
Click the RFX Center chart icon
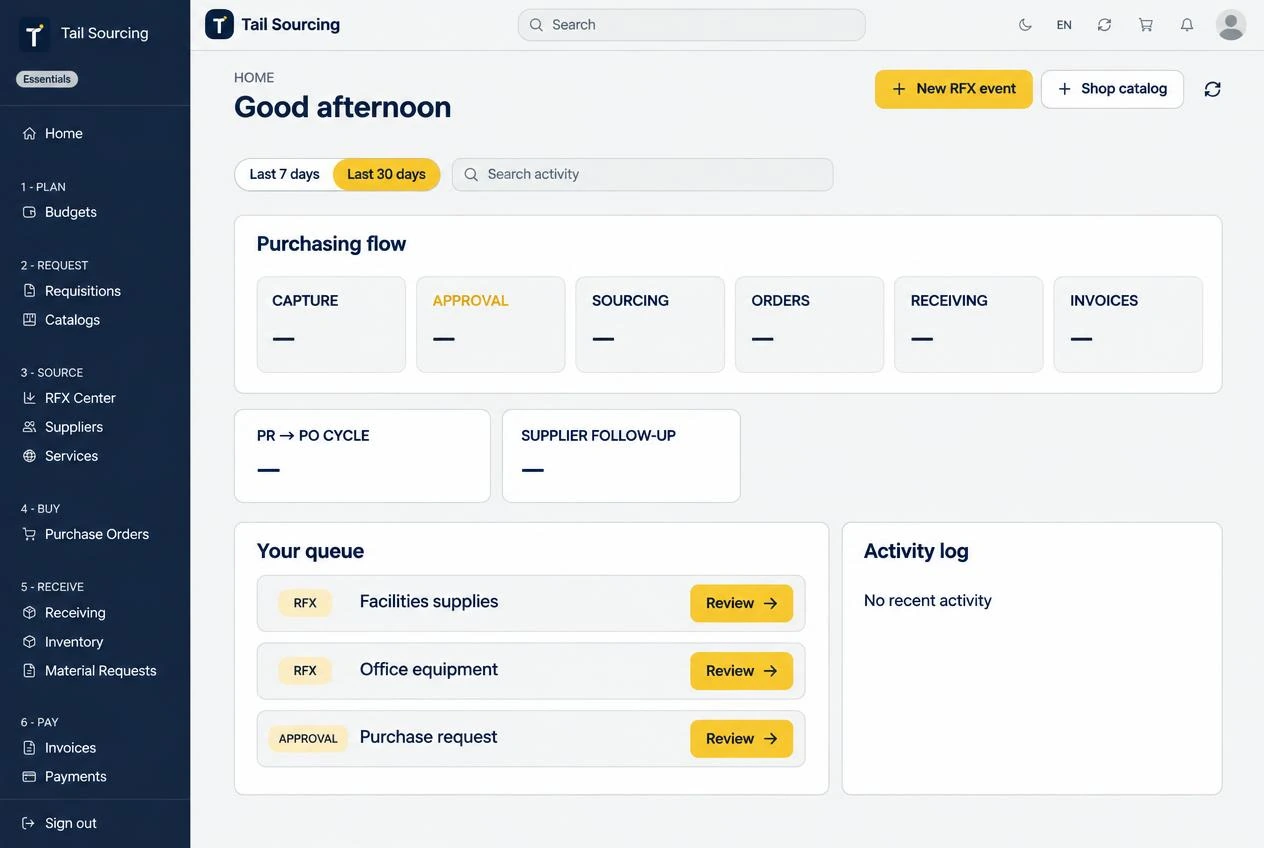click(x=29, y=398)
